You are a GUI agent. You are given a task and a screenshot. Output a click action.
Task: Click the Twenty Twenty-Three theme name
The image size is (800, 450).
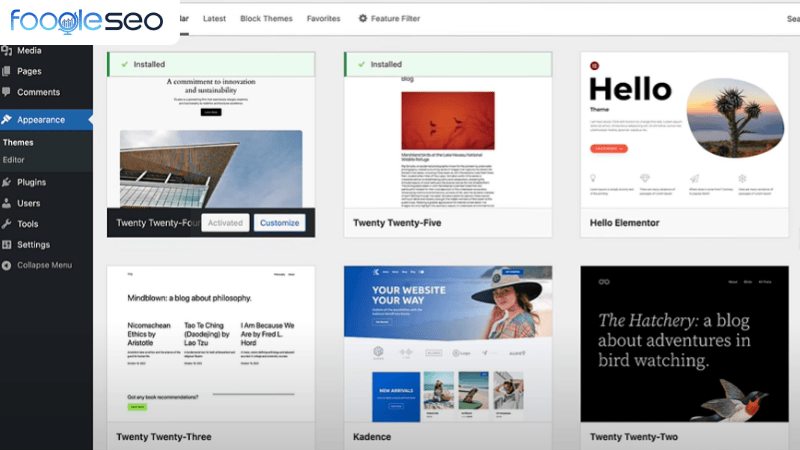tap(164, 437)
